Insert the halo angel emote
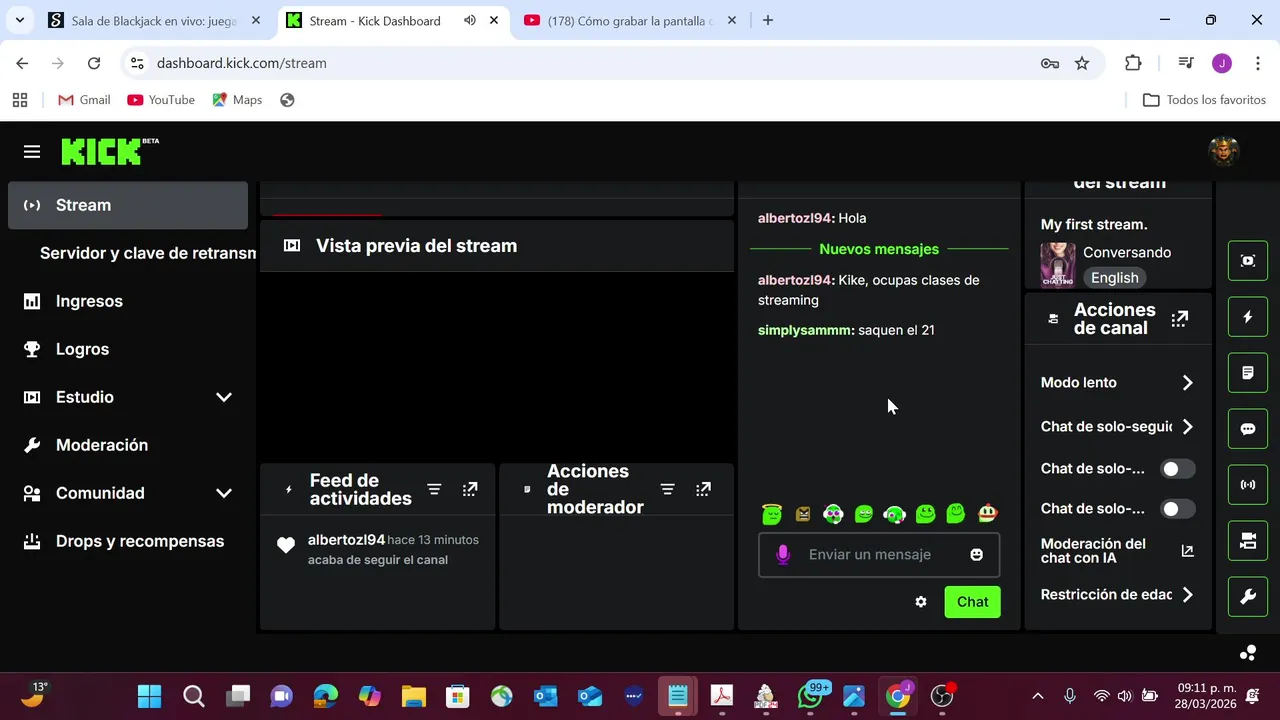This screenshot has height=720, width=1280. [772, 514]
